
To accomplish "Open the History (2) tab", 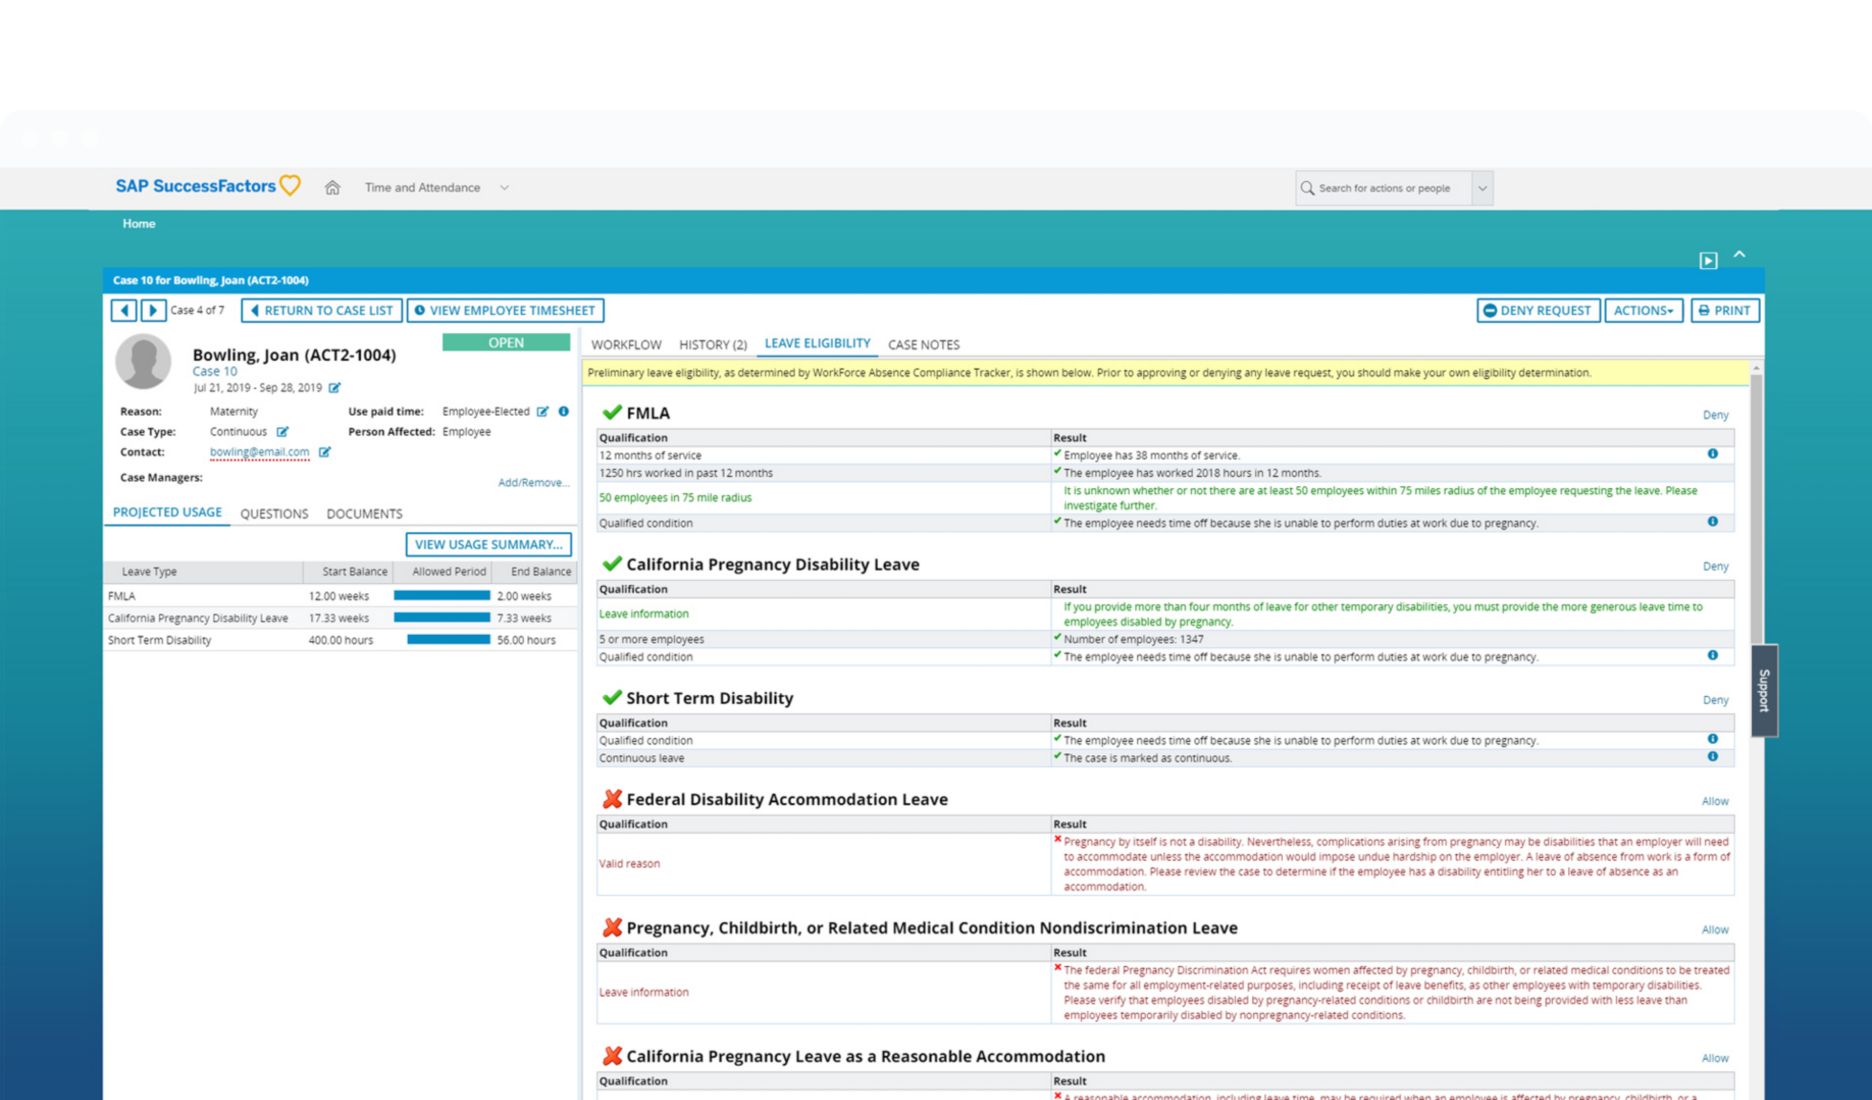I will click(x=712, y=345).
